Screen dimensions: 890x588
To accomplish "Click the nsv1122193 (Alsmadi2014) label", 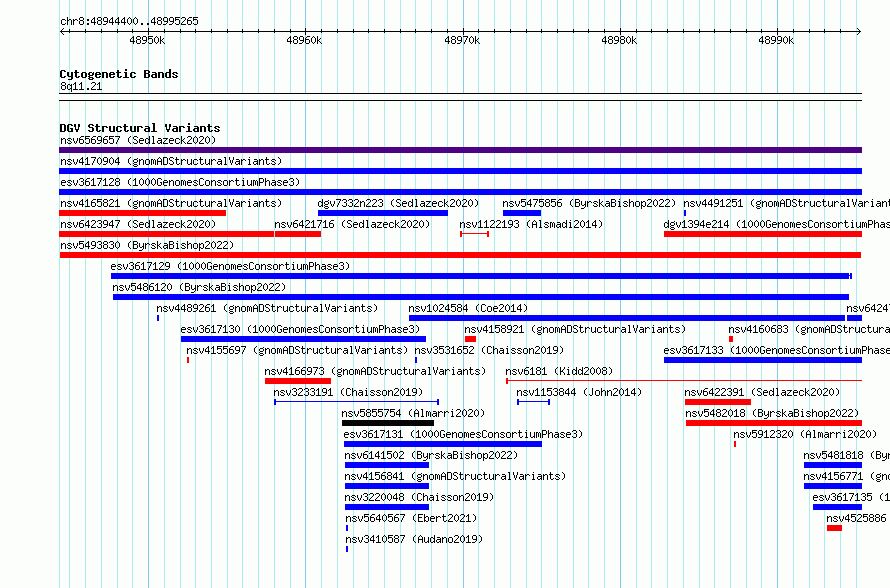I will coord(531,224).
